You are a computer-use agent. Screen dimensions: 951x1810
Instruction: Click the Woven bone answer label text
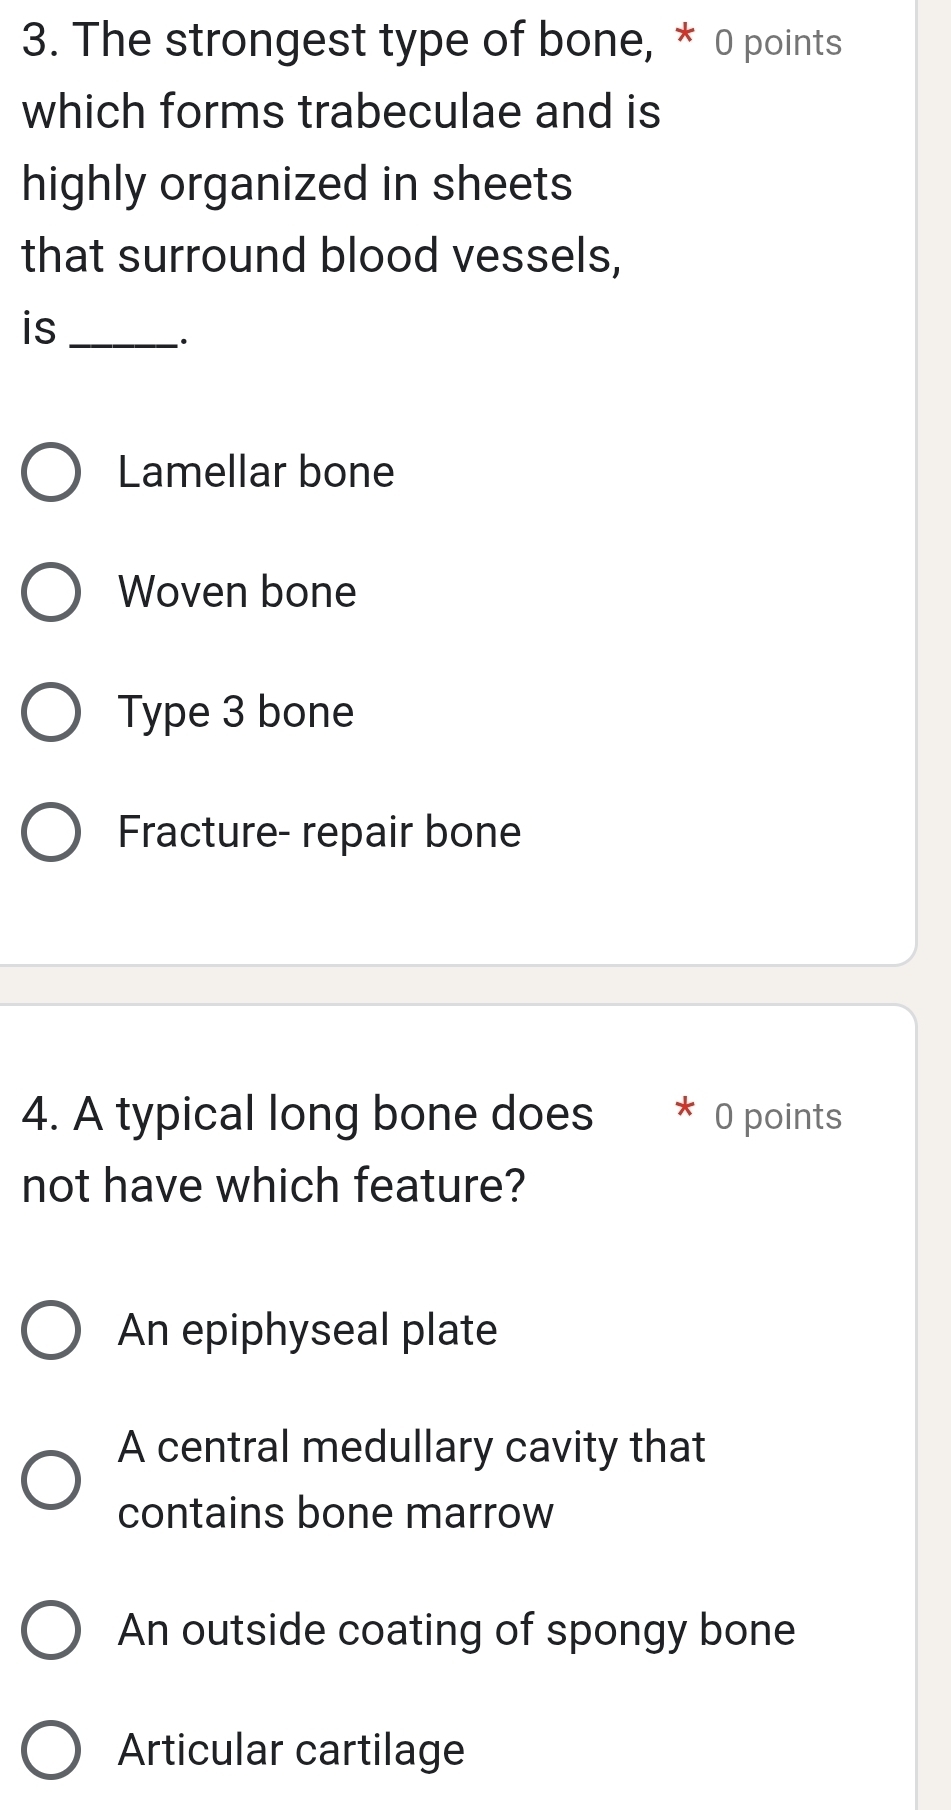[x=236, y=593]
